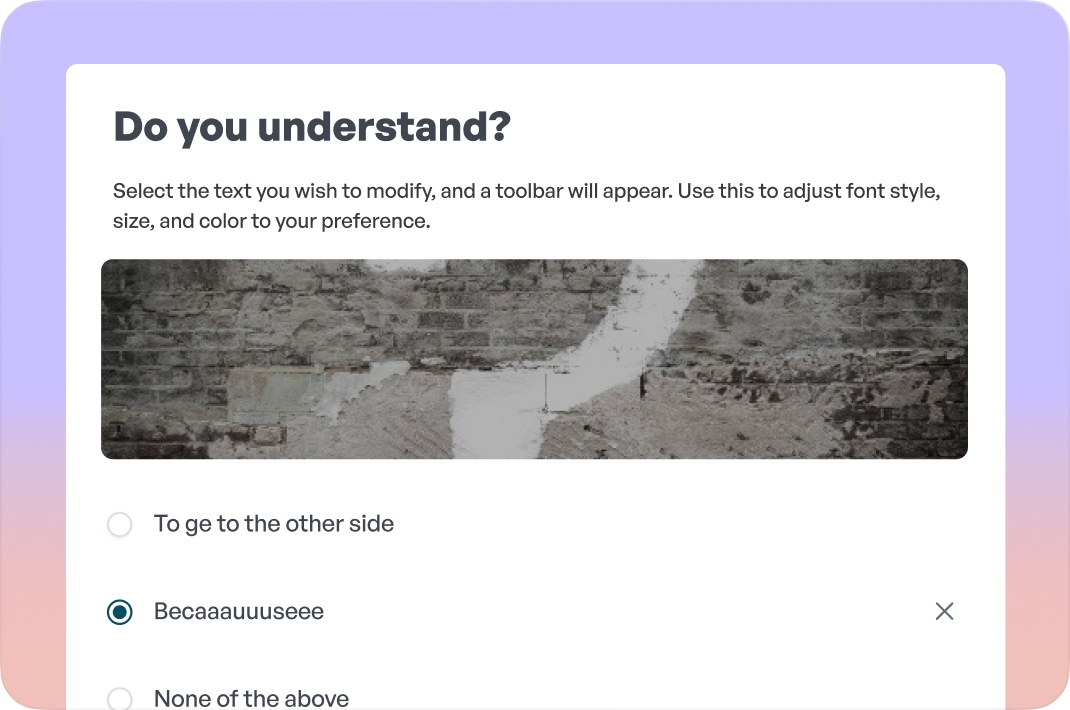Click the word "side" in the first option
1070x710 pixels.
[371, 524]
